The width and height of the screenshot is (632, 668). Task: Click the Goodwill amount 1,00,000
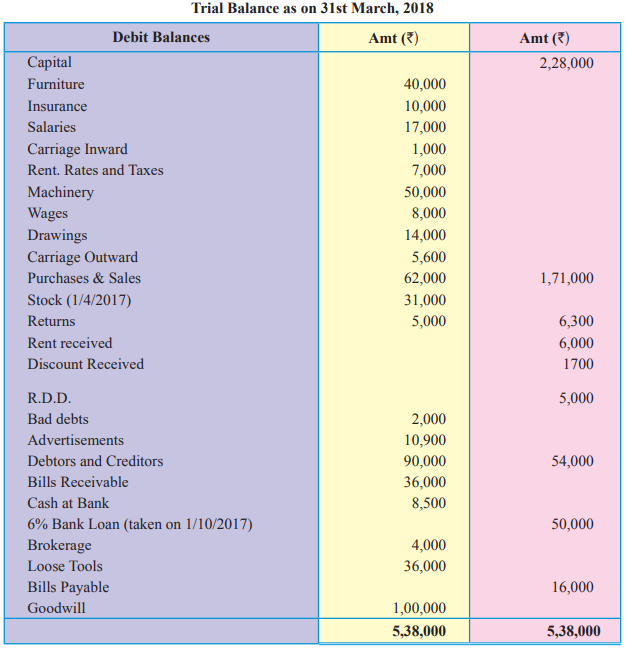click(x=419, y=608)
